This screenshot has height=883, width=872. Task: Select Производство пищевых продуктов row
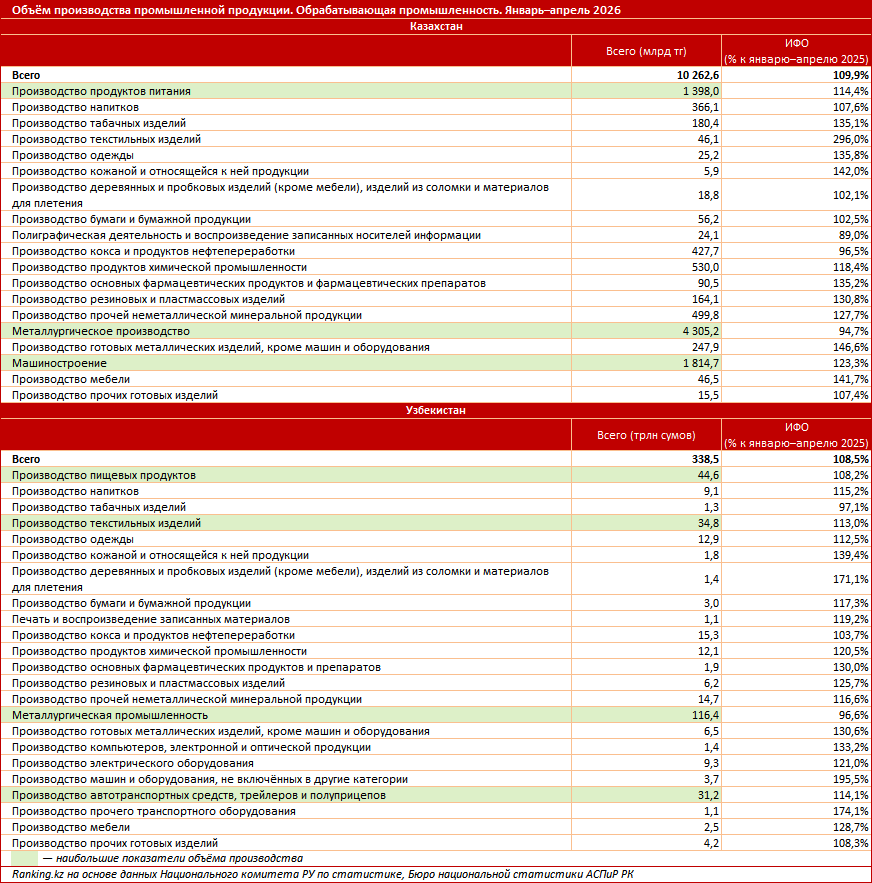pos(436,475)
